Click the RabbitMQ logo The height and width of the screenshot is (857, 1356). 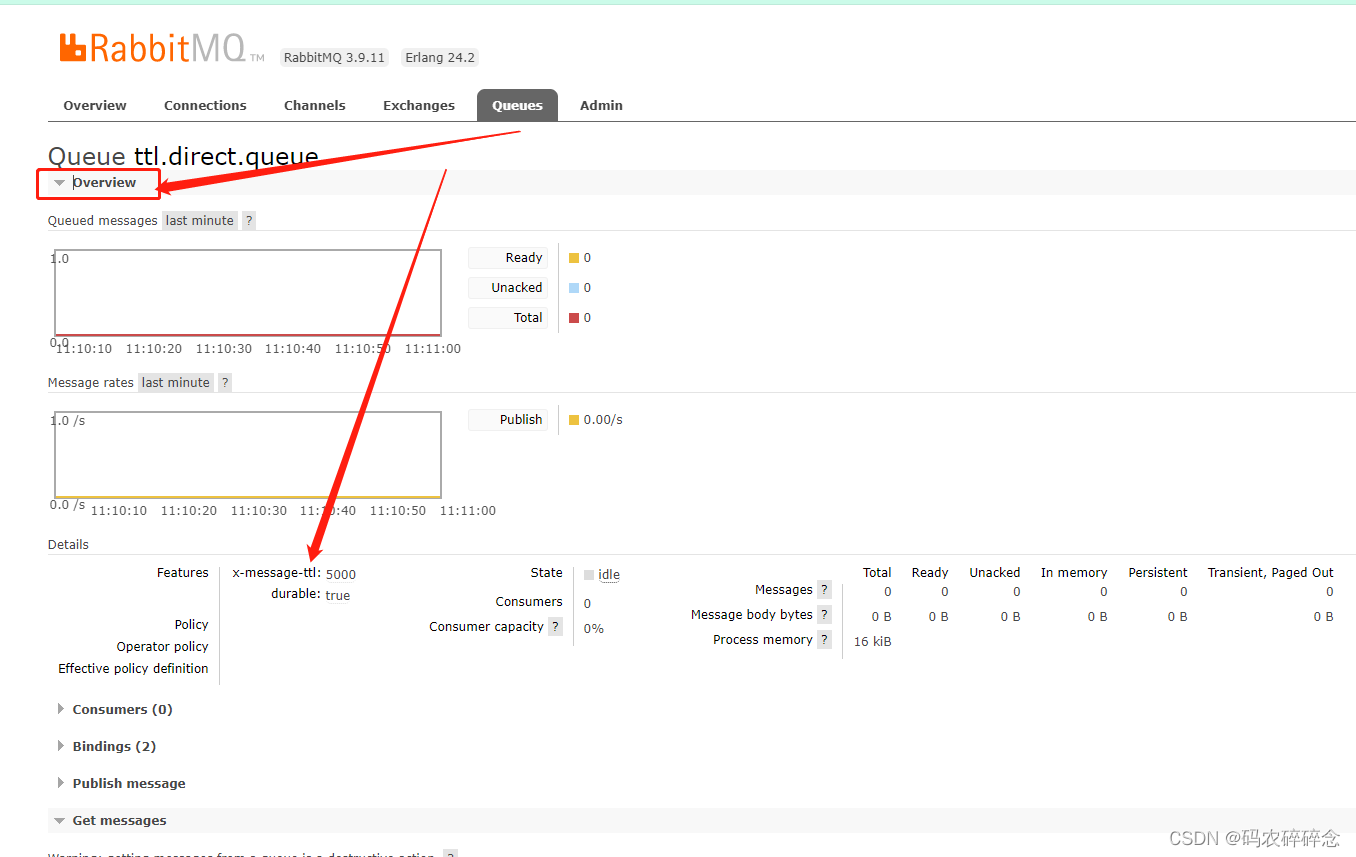pos(162,48)
